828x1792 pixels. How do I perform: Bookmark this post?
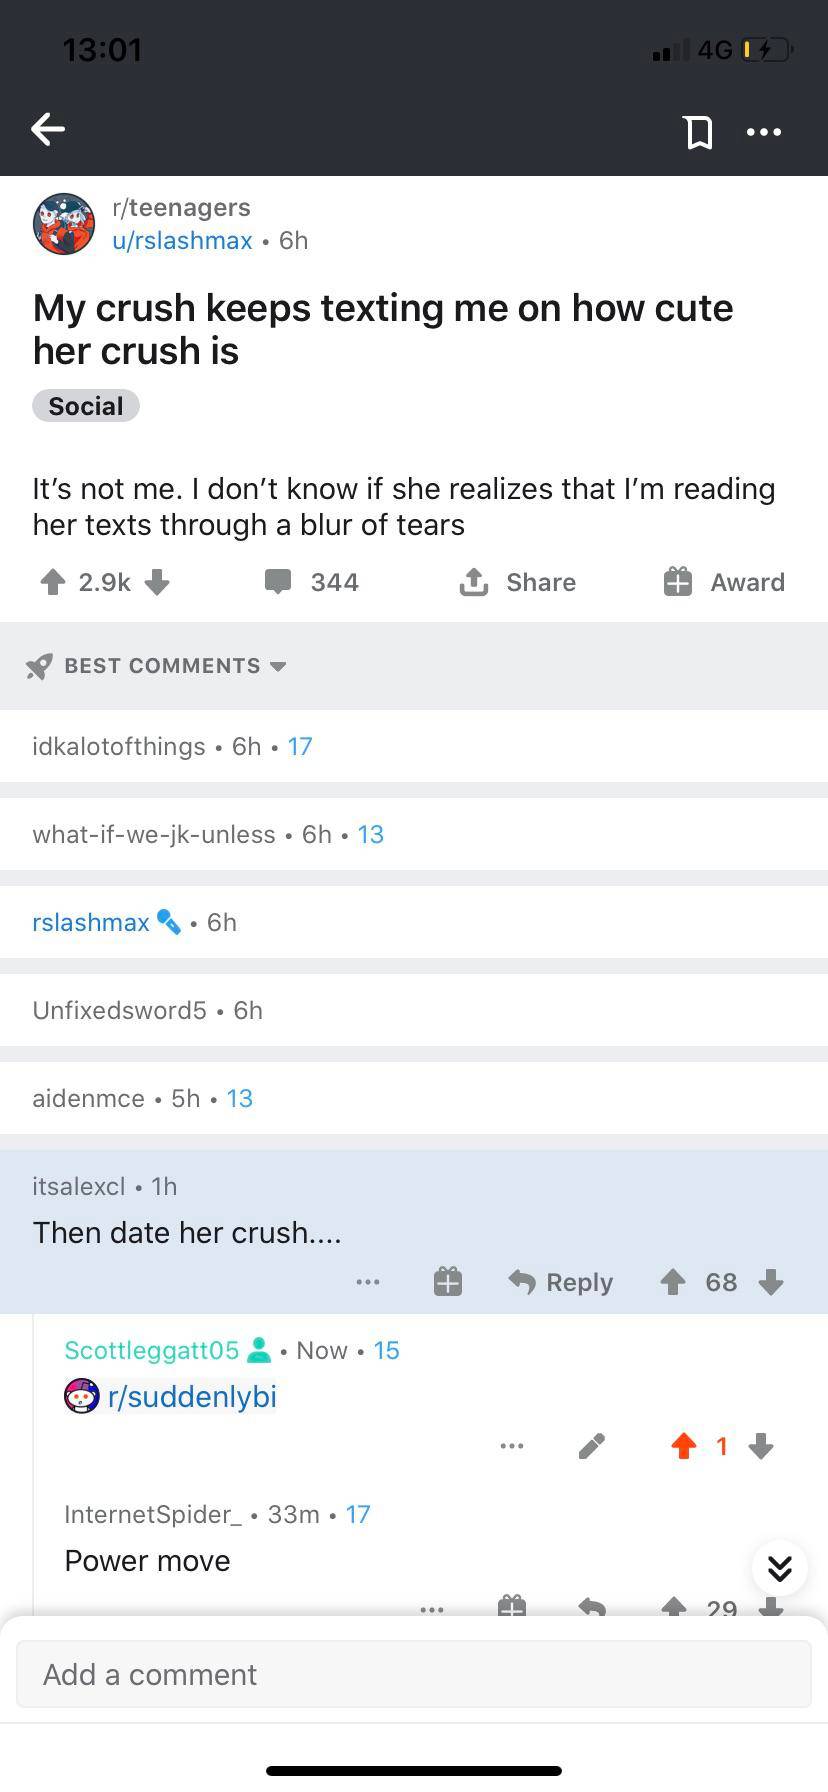click(699, 131)
